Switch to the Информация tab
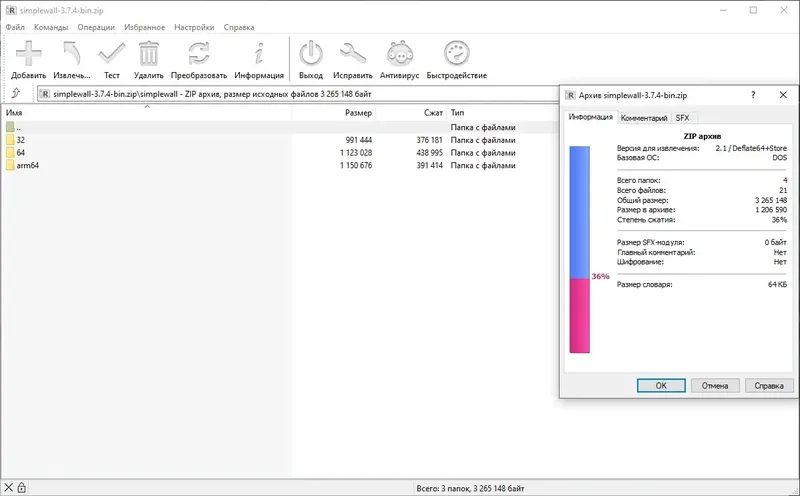 click(x=590, y=117)
